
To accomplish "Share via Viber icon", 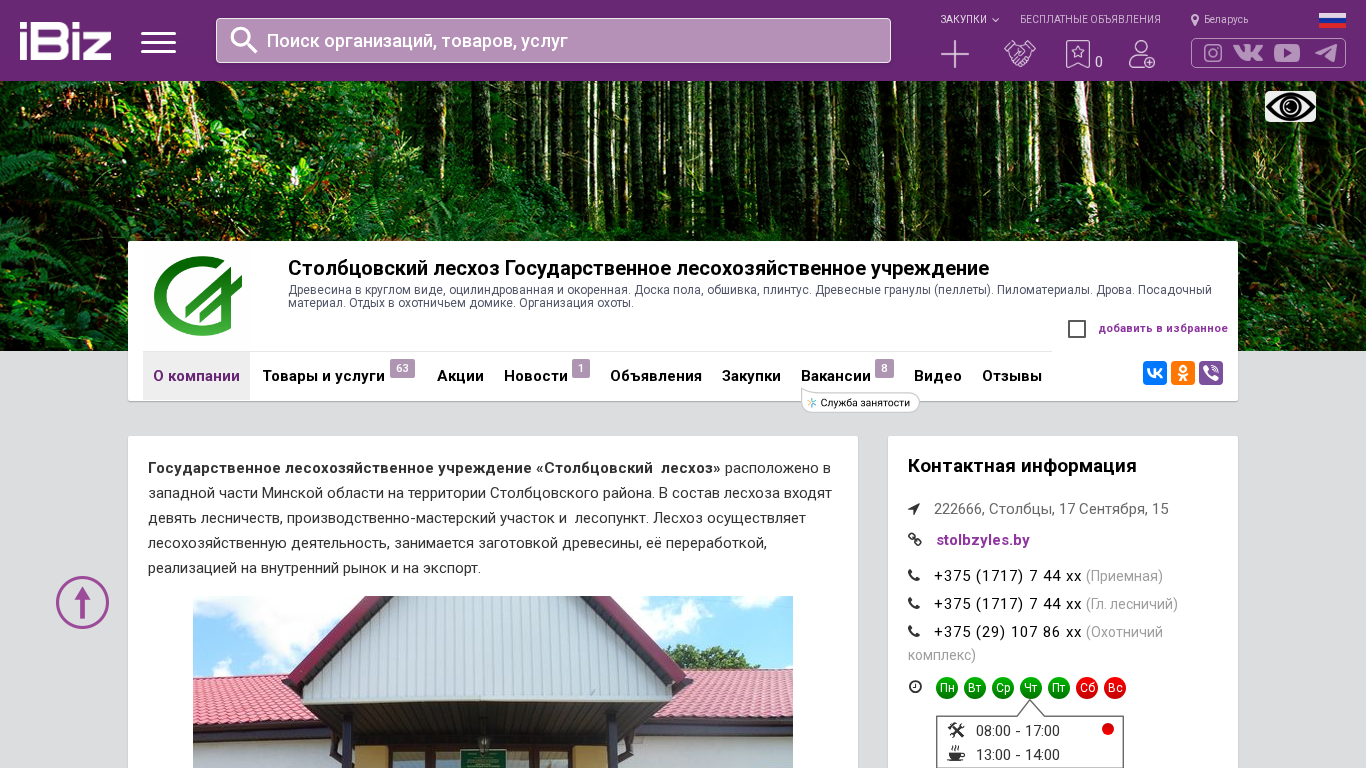I will point(1211,373).
